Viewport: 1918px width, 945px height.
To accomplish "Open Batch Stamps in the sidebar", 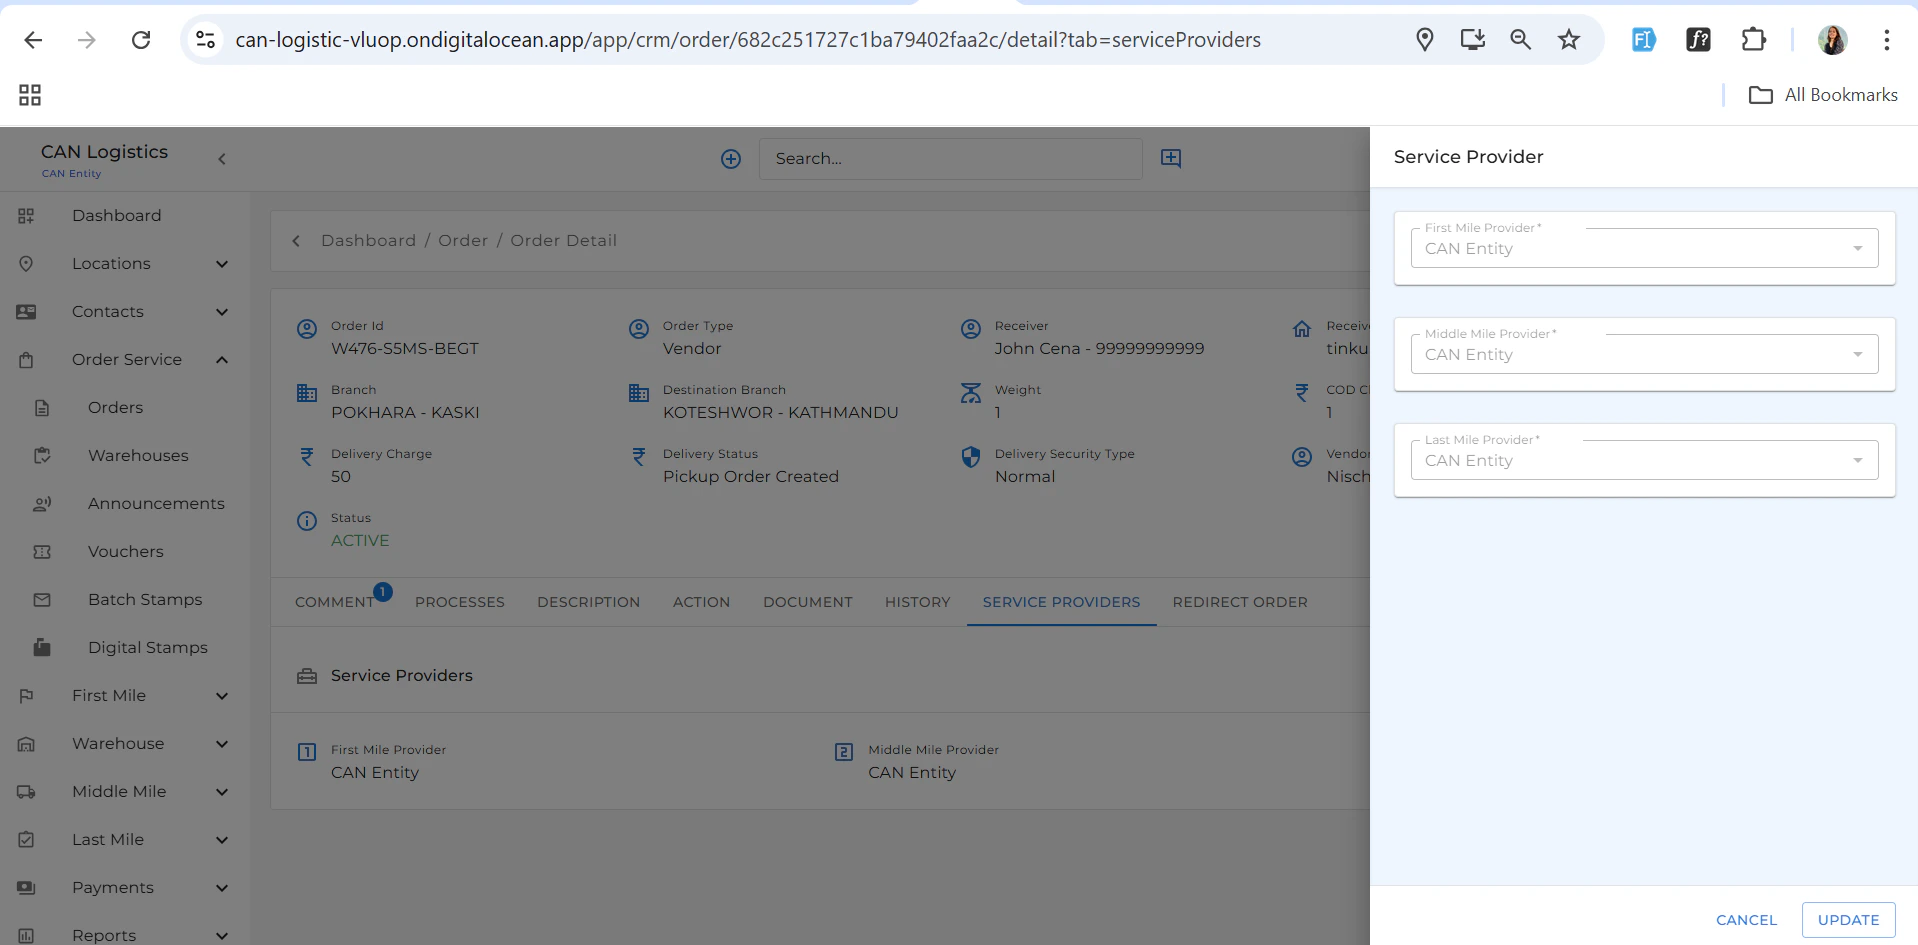I will point(125,600).
